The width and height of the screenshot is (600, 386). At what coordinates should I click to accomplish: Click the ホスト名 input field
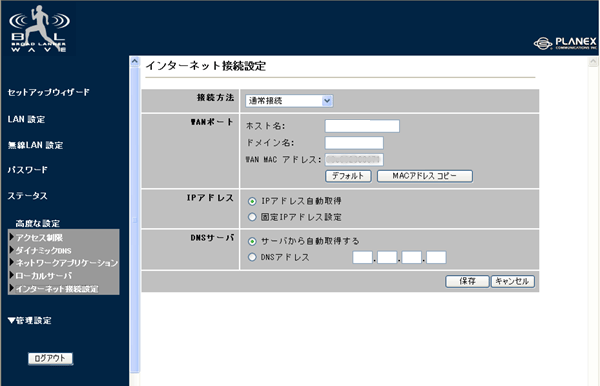pos(362,126)
